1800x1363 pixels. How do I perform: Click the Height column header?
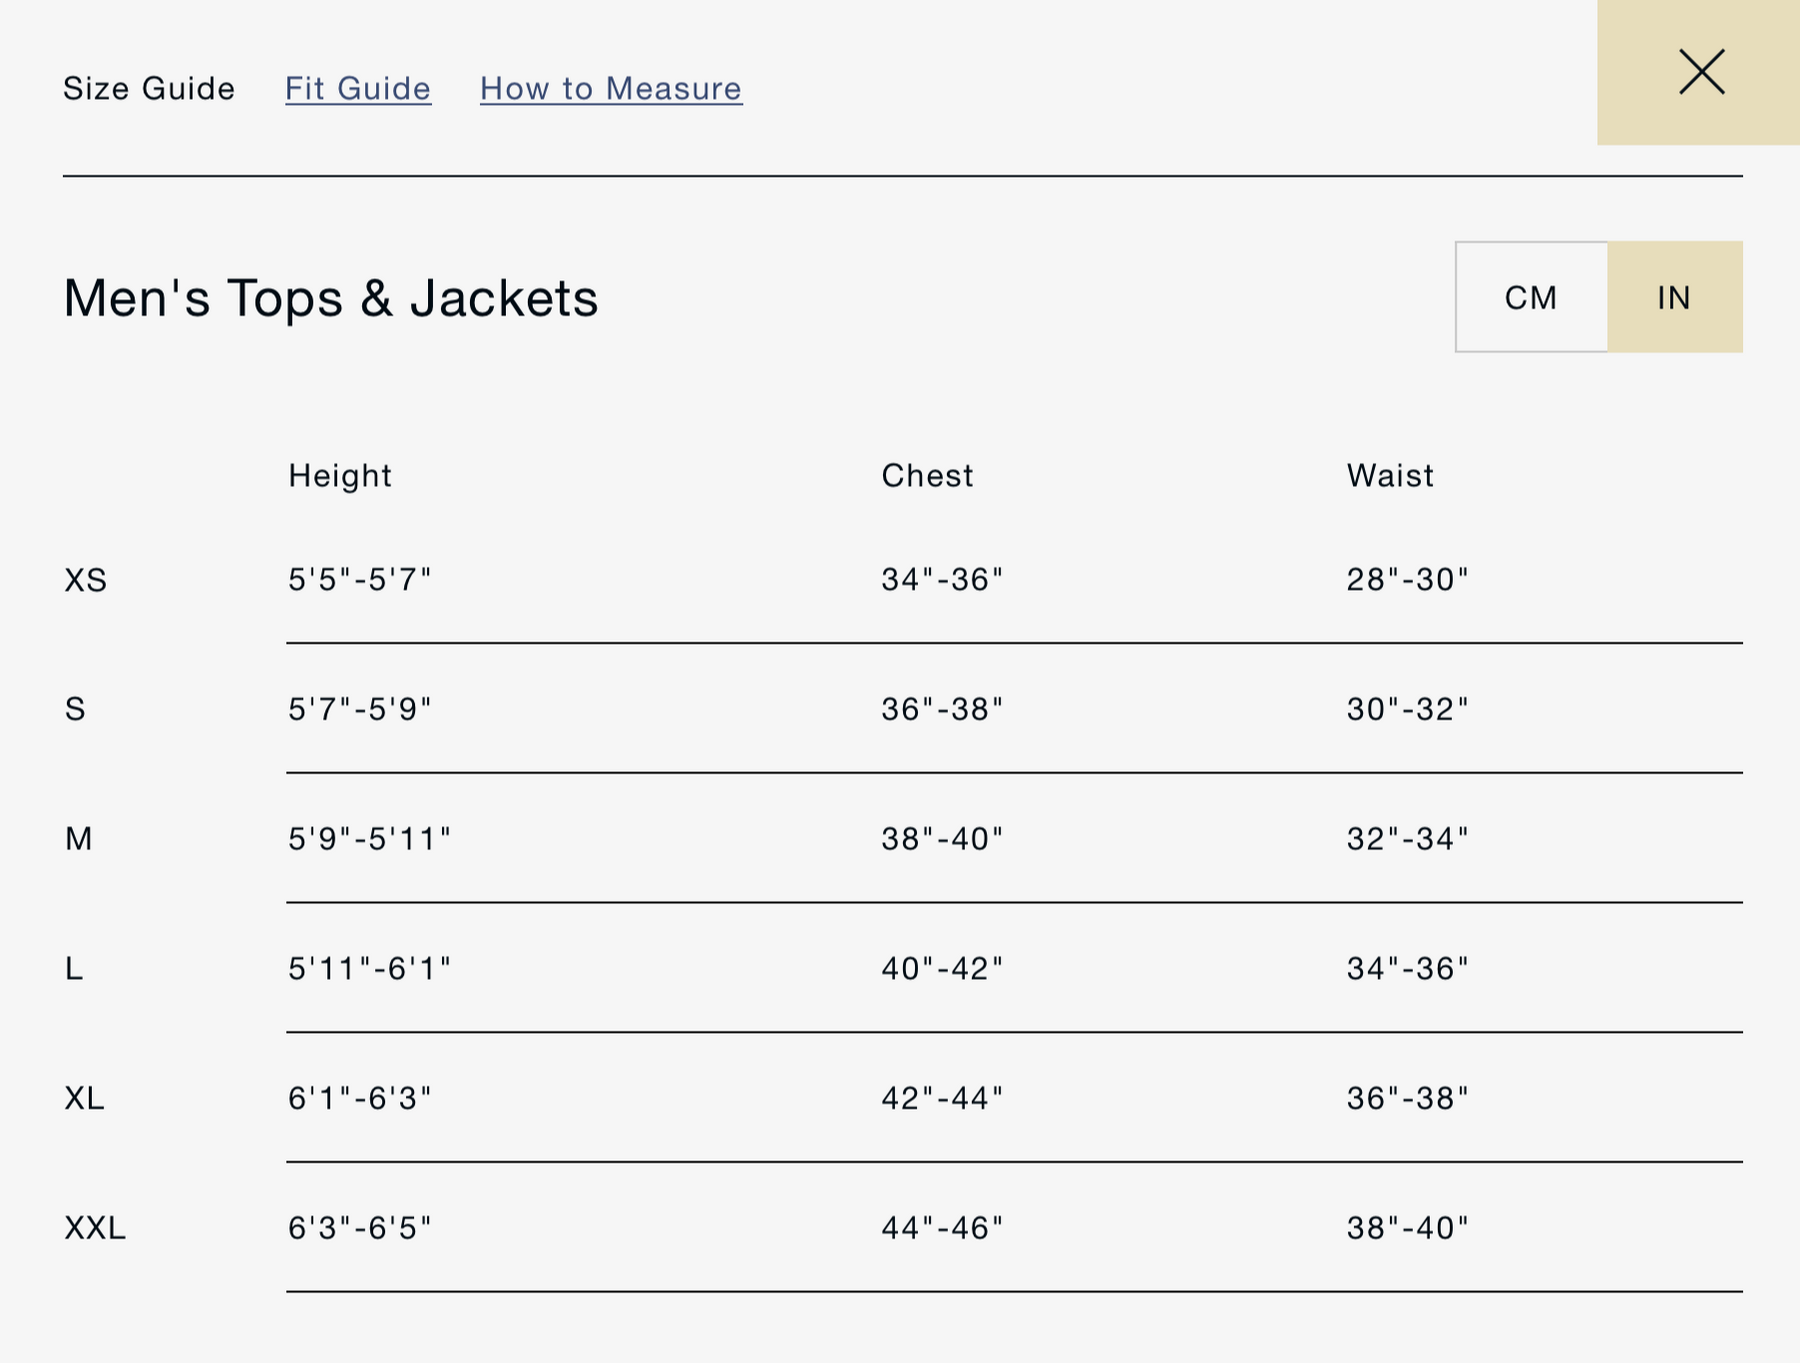click(340, 475)
